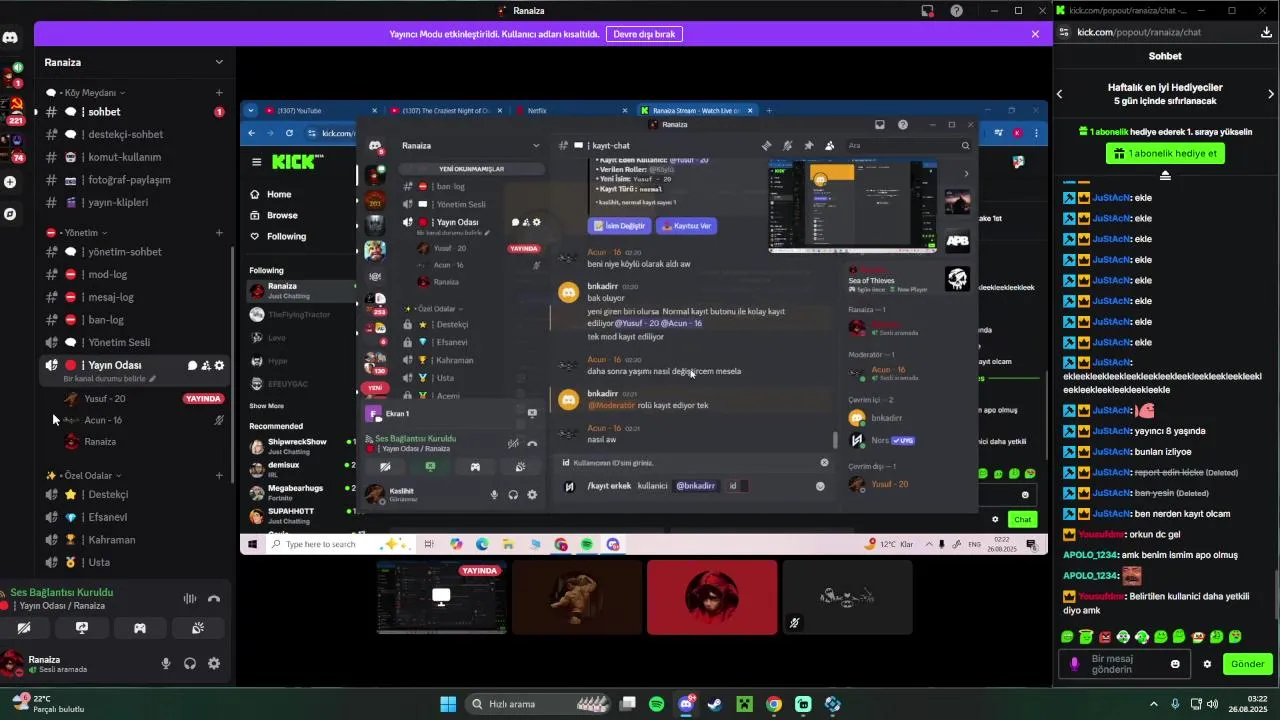The height and width of the screenshot is (720, 1280).
Task: Click the screen share button in voice panel
Action: pos(82,628)
